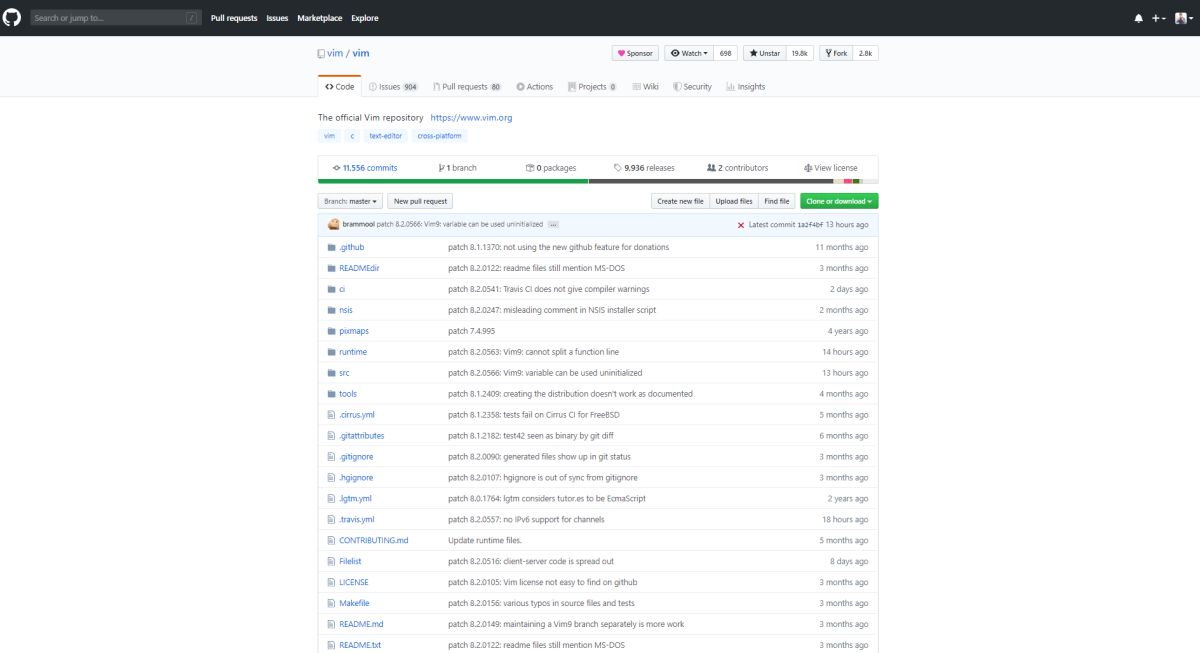Image resolution: width=1200 pixels, height=653 pixels.
Task: Switch to the Wiki tab
Action: coord(645,87)
